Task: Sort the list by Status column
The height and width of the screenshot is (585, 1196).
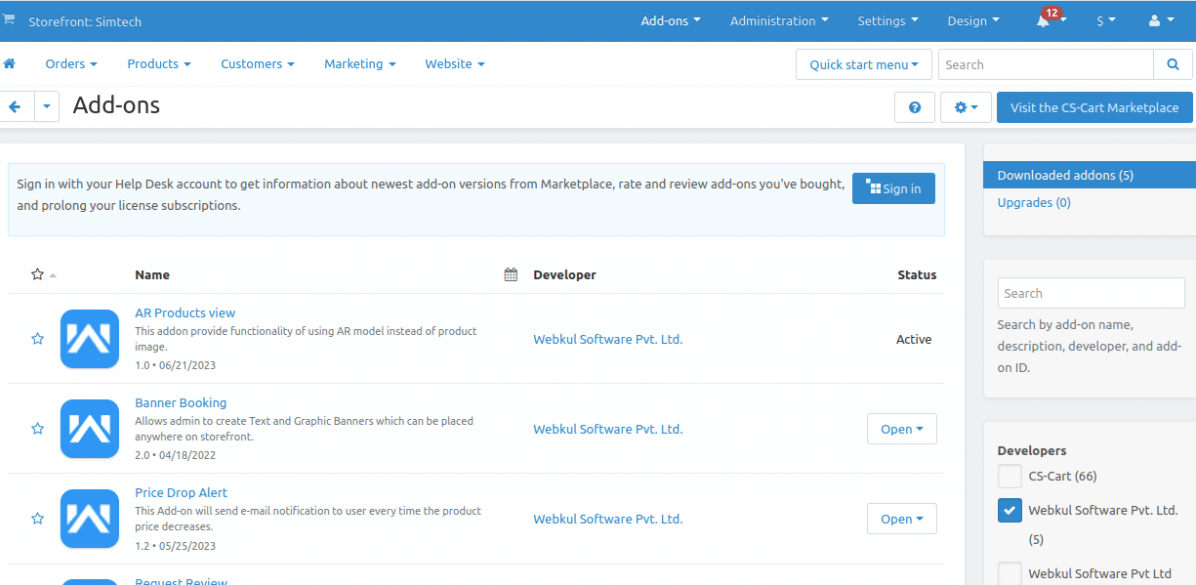Action: click(917, 275)
